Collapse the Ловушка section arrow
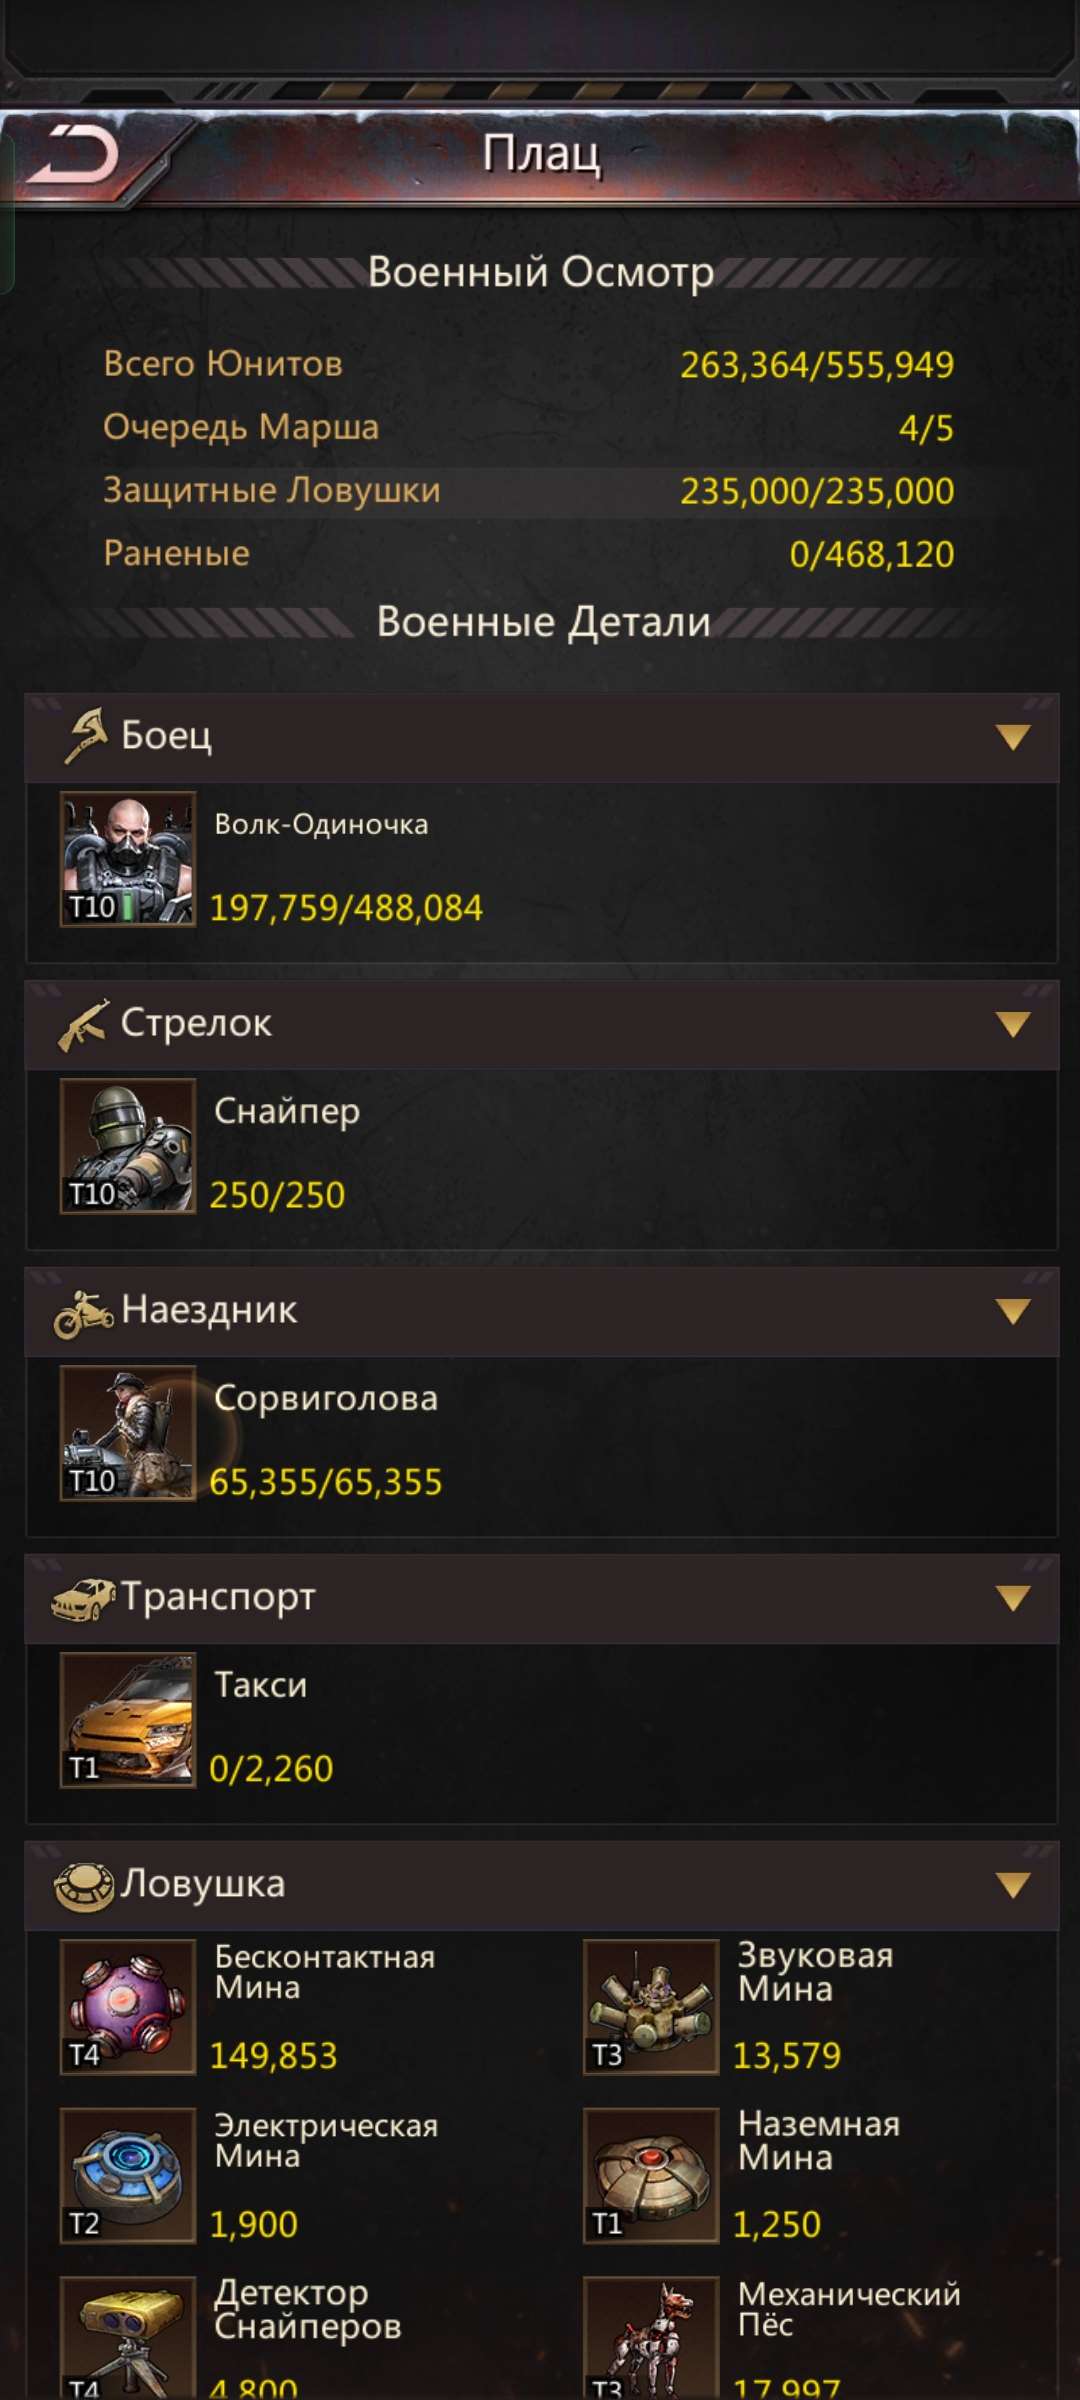 [x=1013, y=1885]
